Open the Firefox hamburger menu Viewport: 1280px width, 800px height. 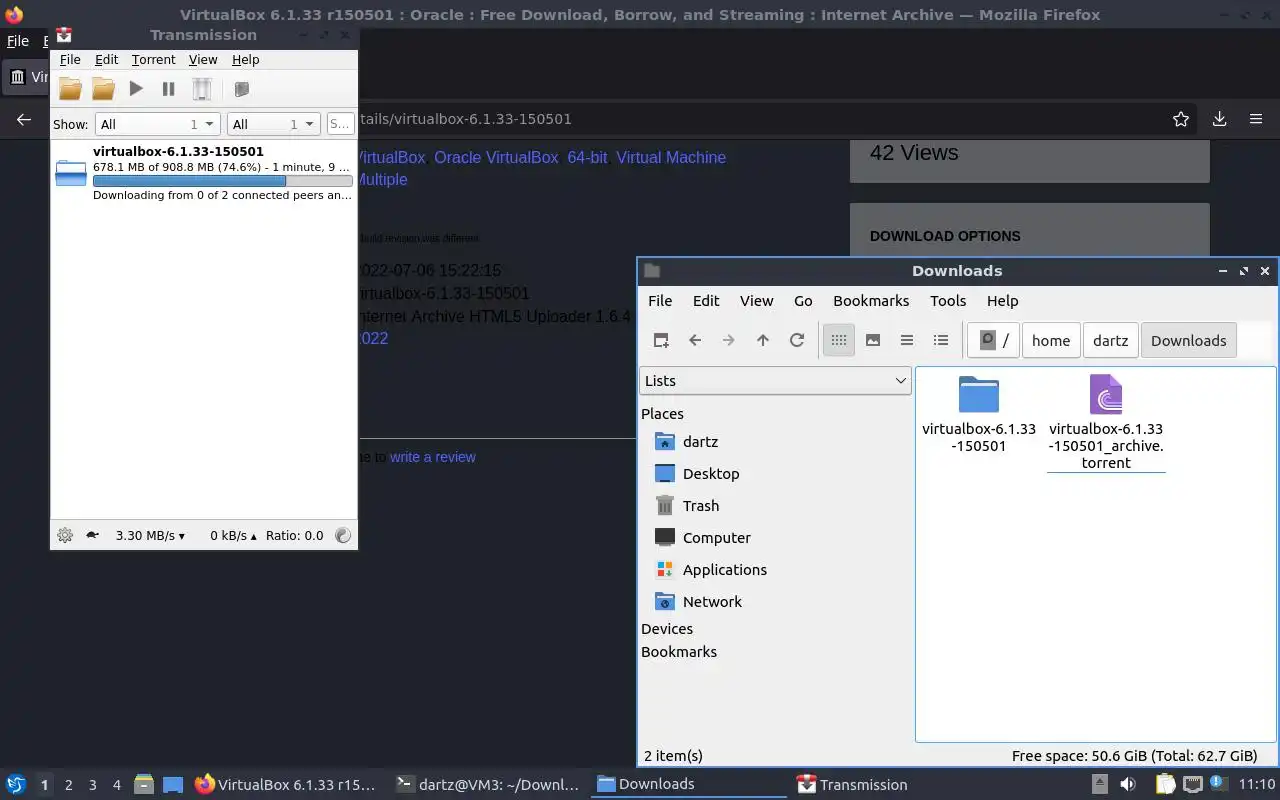(x=1256, y=119)
